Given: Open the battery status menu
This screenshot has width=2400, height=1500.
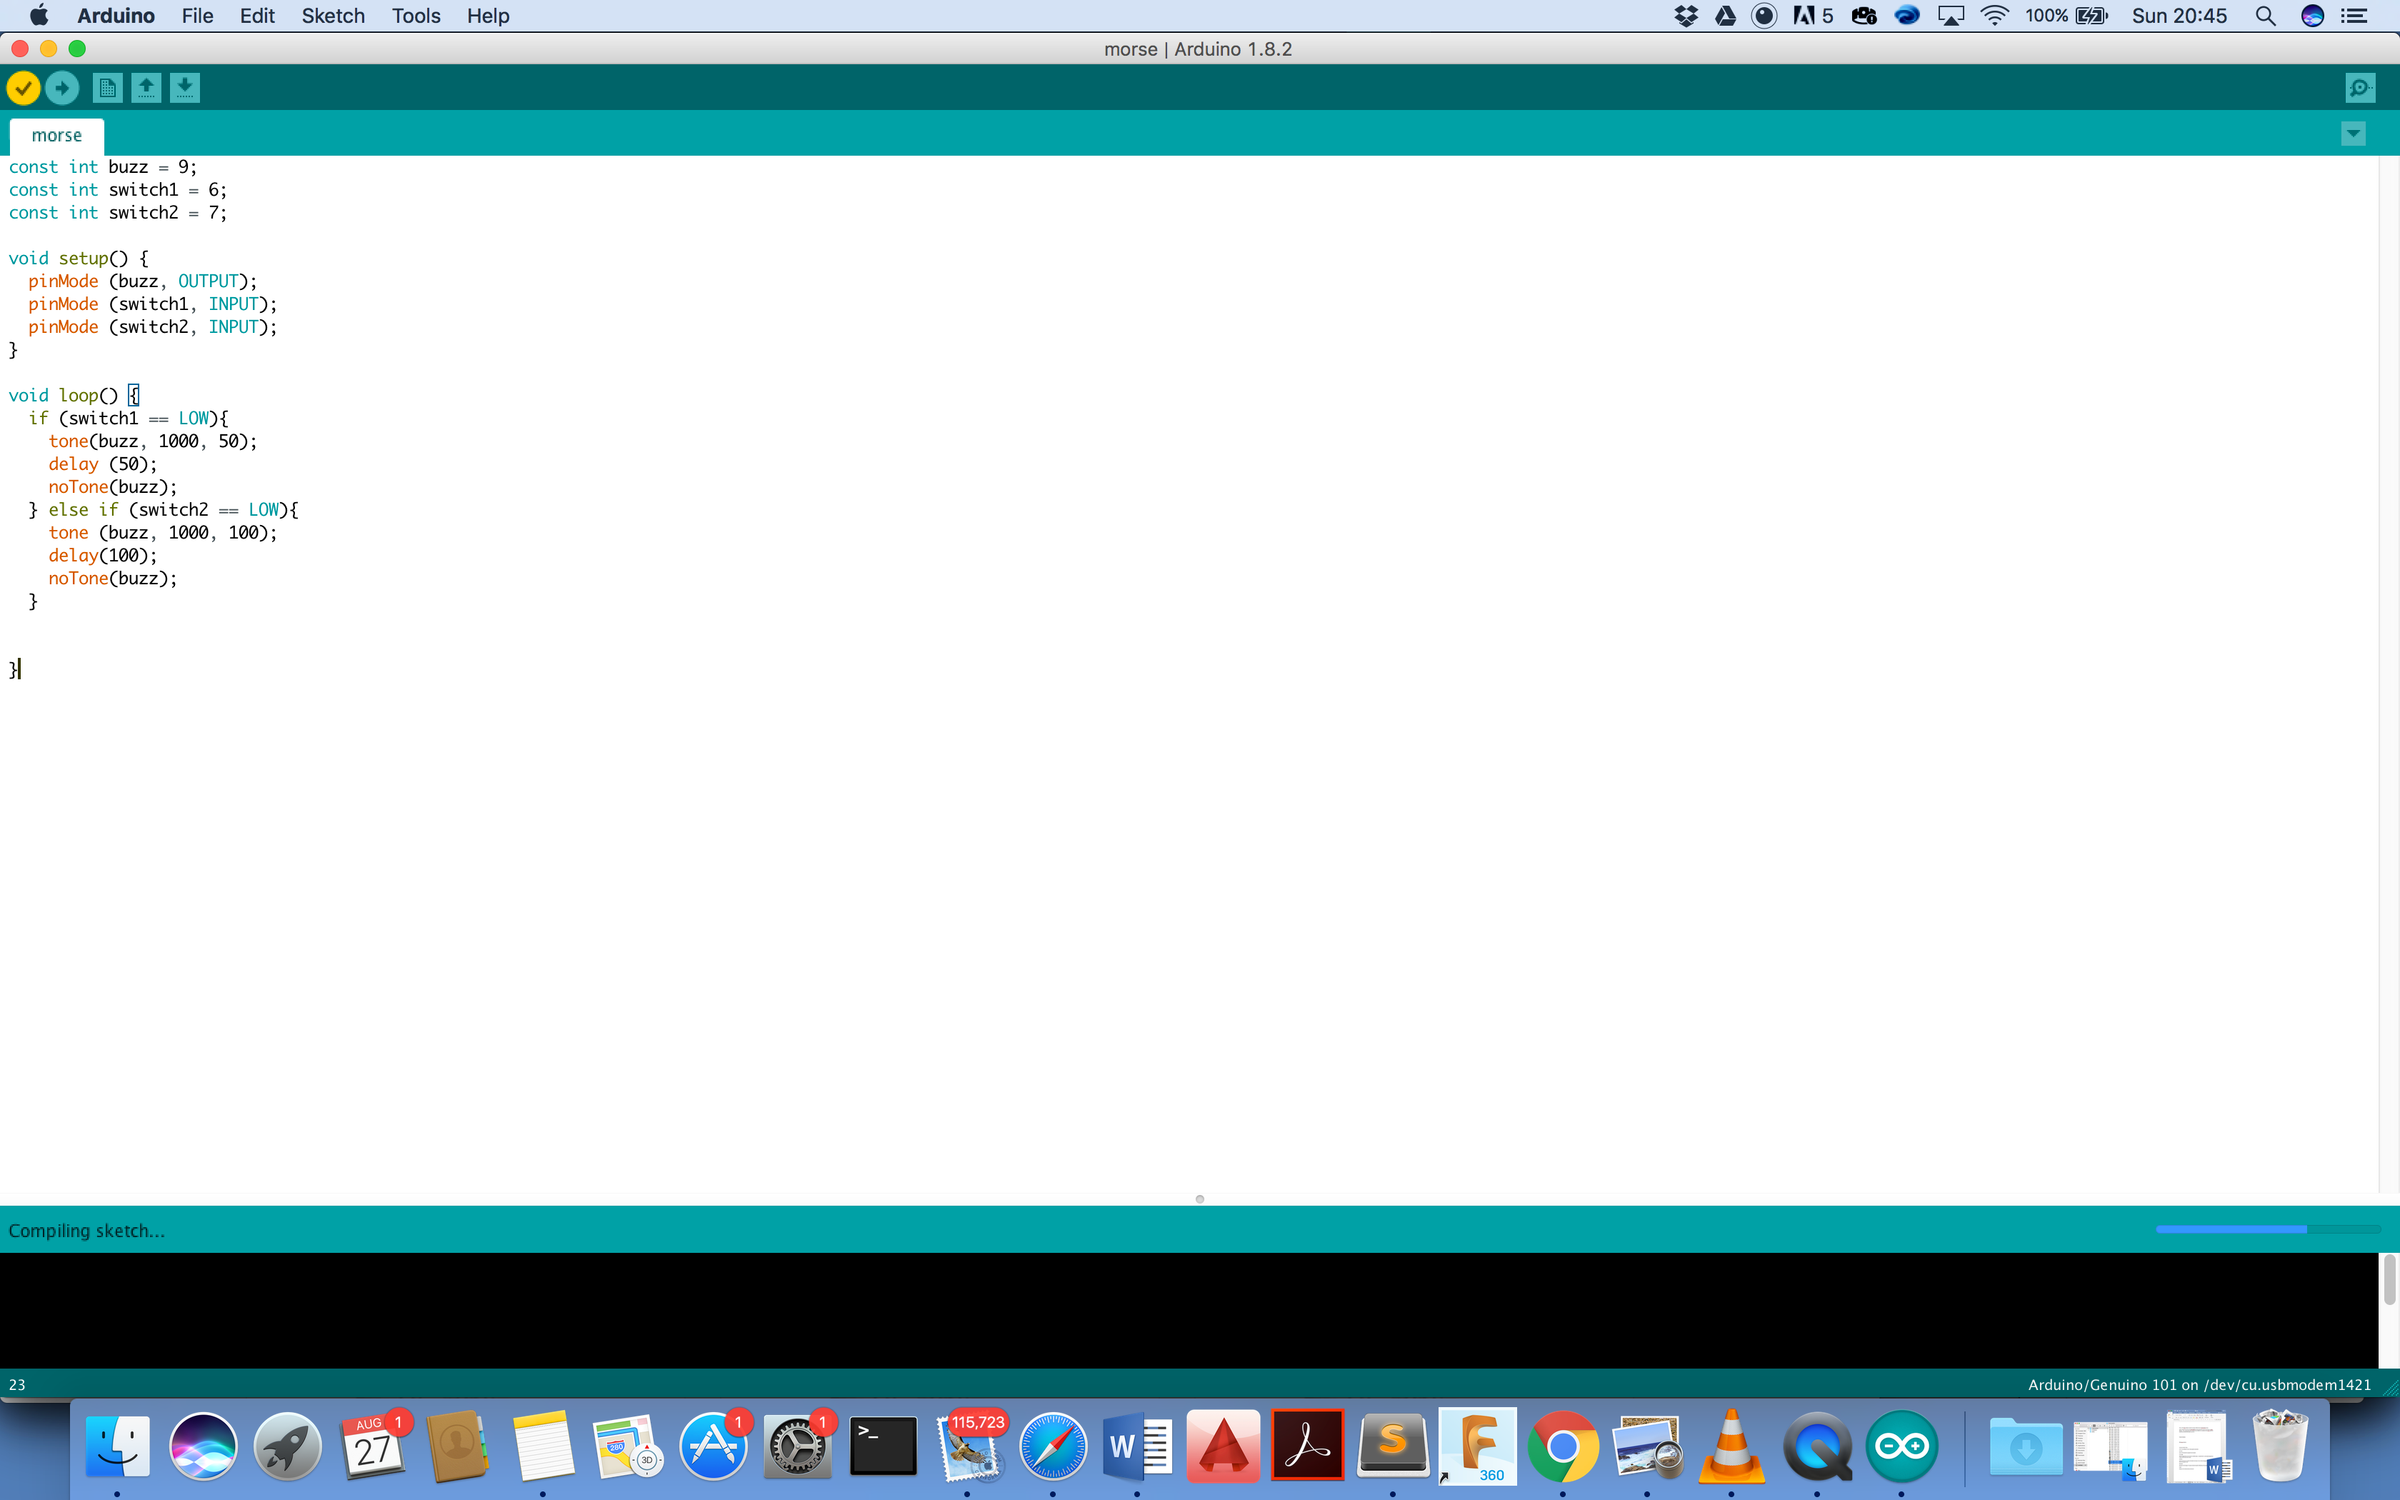Looking at the screenshot, I should [2092, 16].
